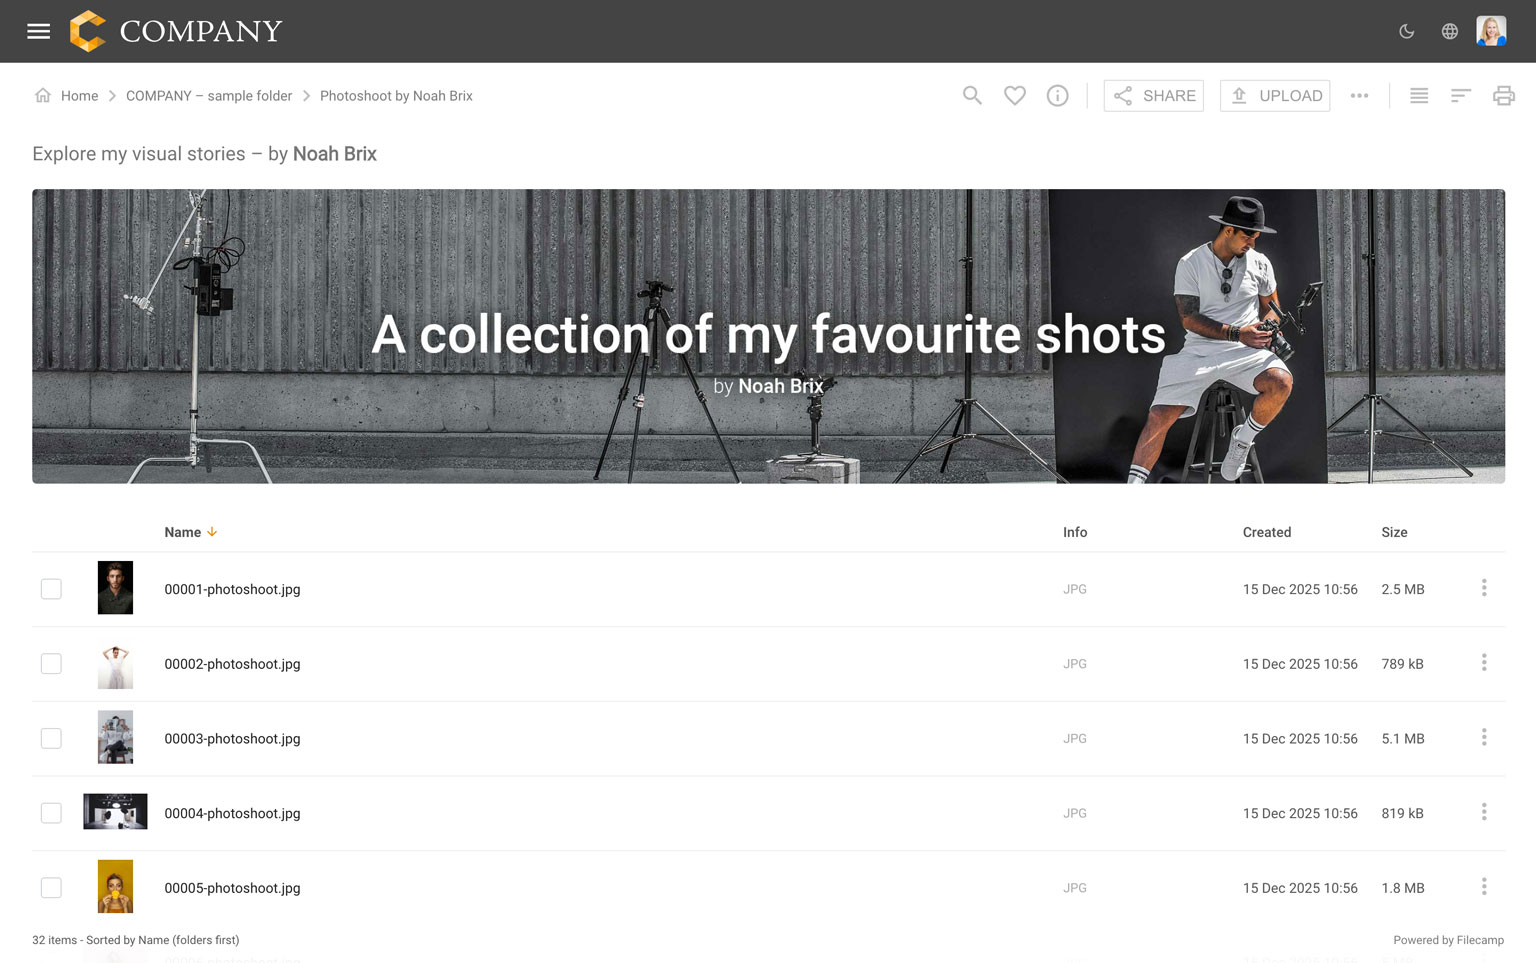Click the print icon
1536x963 pixels.
point(1503,96)
